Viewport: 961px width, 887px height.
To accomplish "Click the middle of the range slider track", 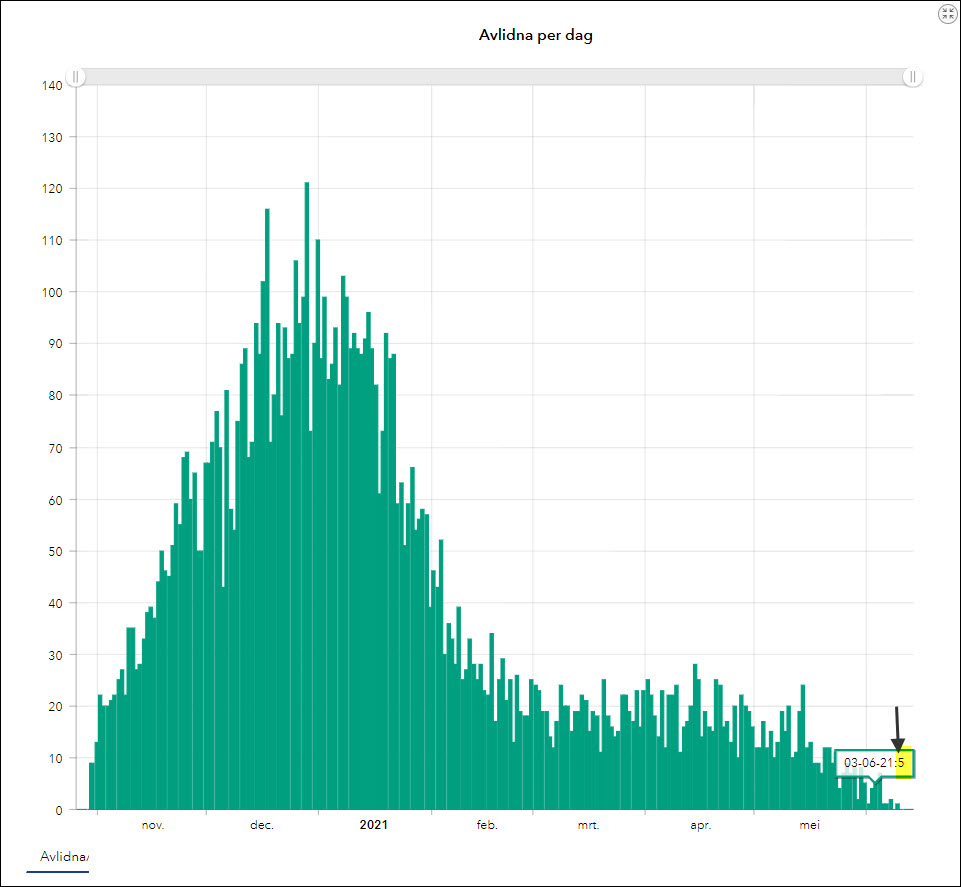I will tap(494, 77).
